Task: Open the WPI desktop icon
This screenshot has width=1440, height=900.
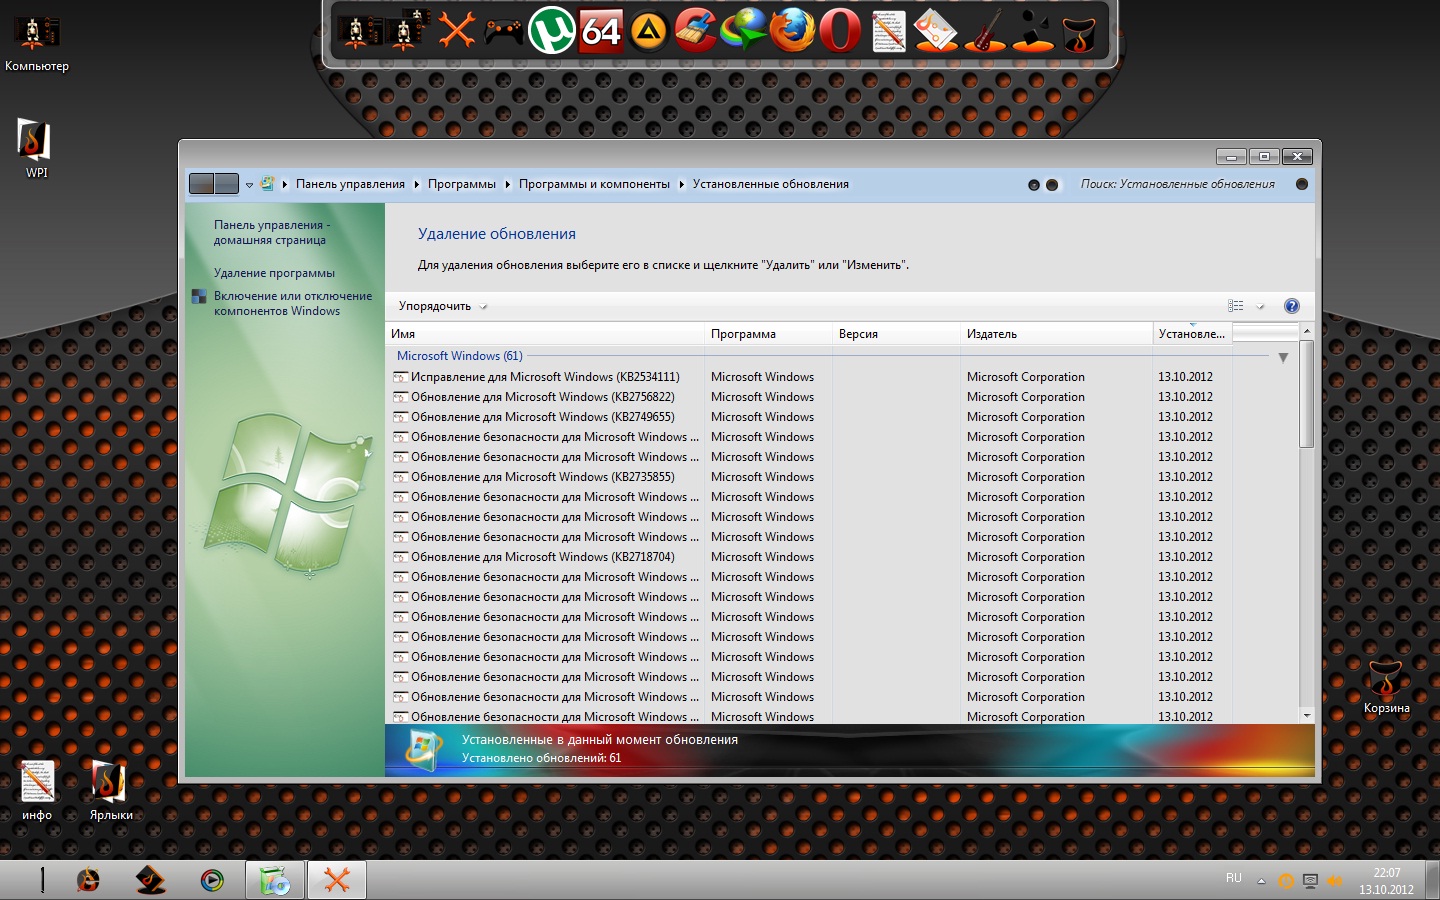Action: (36, 147)
